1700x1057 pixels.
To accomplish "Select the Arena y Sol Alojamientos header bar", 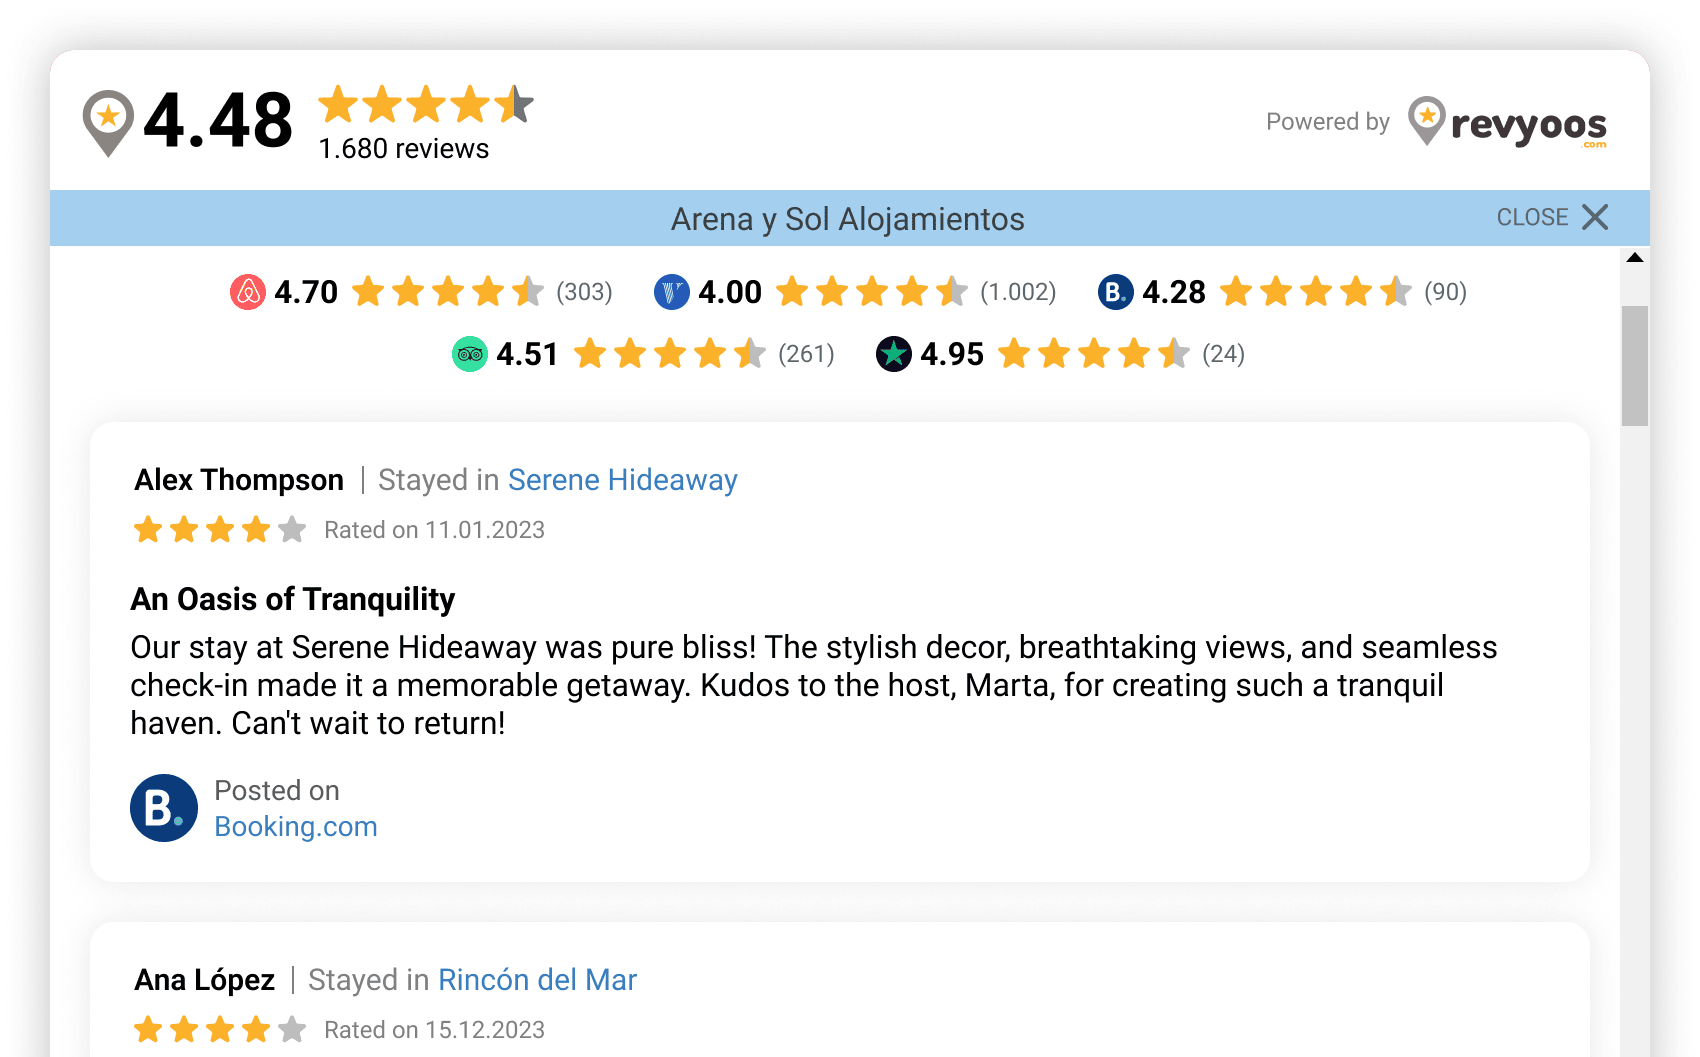I will click(846, 218).
